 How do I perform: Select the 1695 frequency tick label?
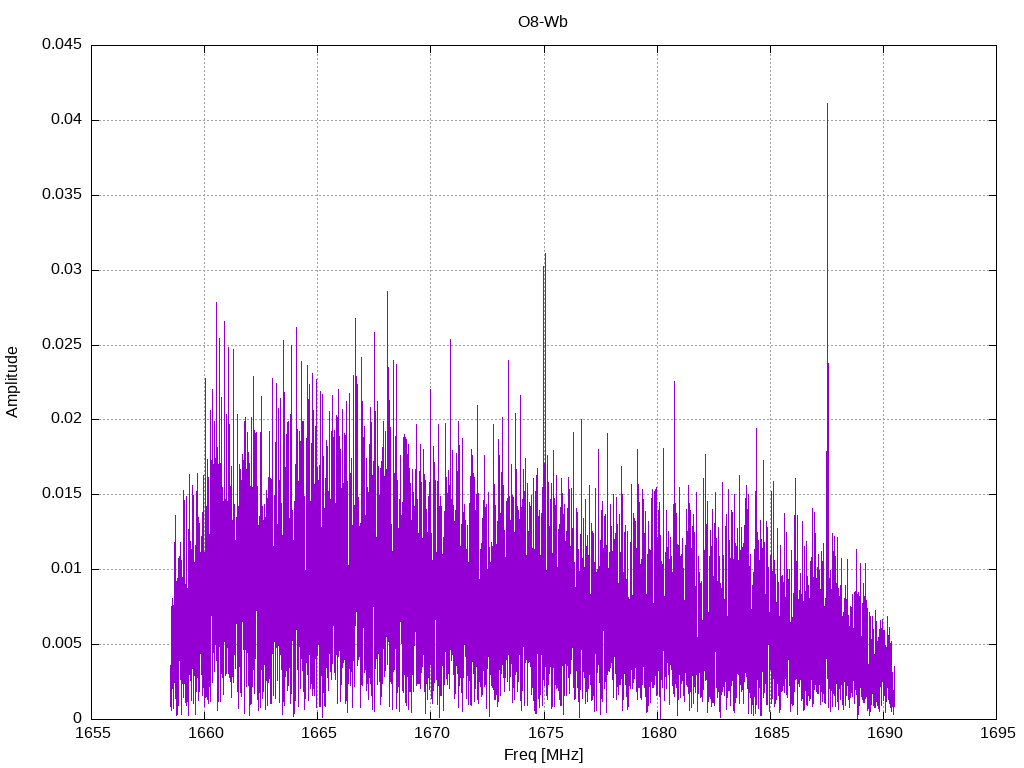[x=996, y=733]
